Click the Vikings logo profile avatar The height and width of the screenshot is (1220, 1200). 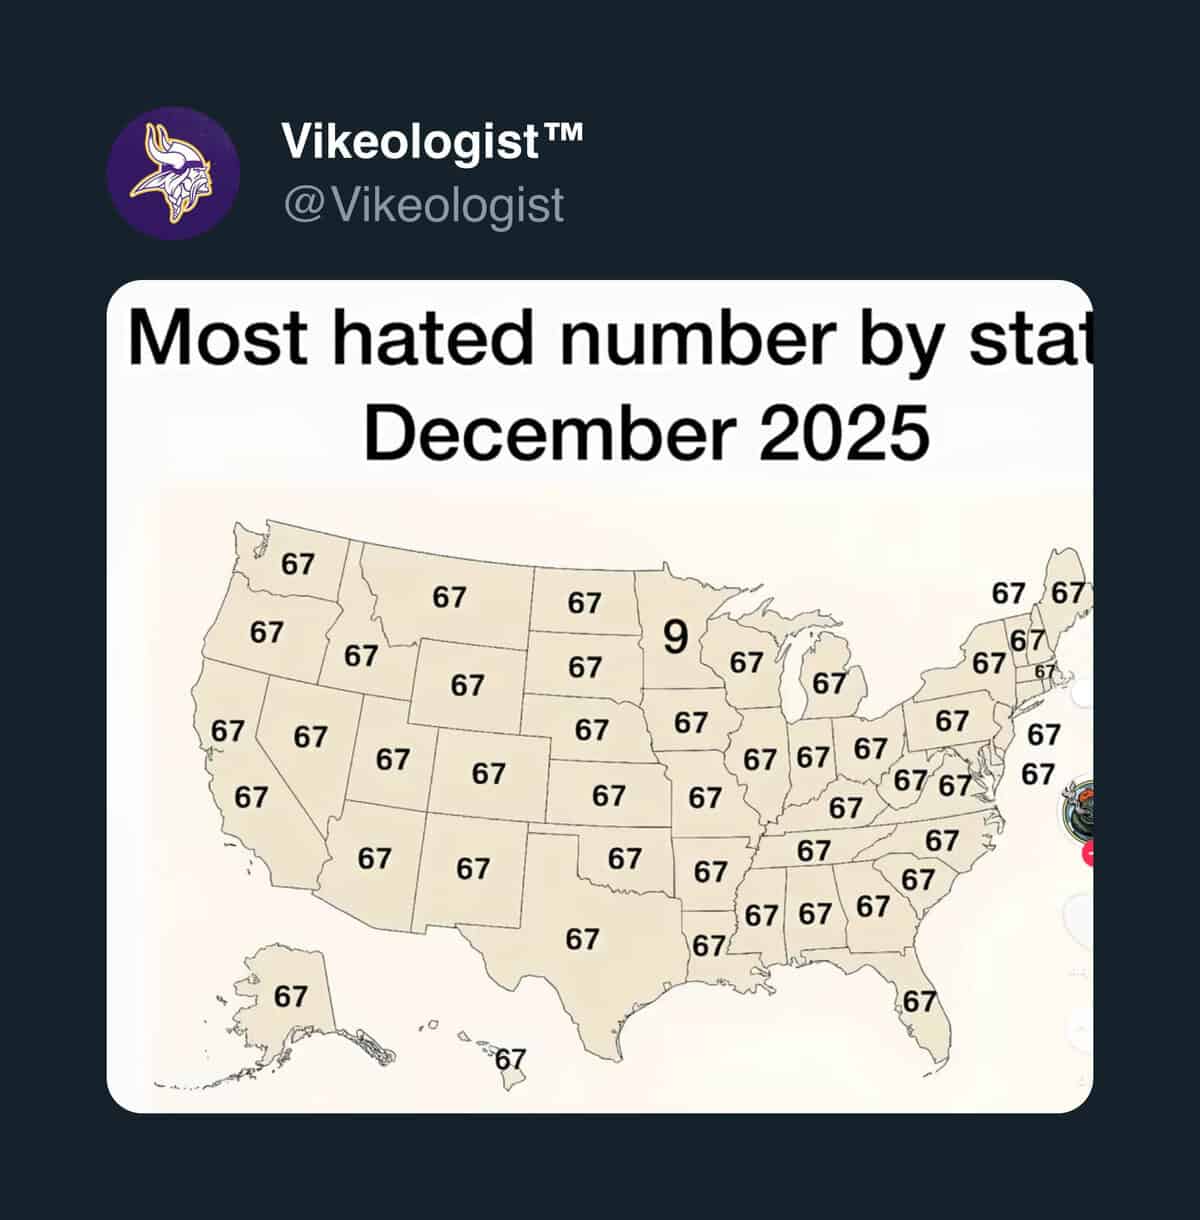point(173,173)
